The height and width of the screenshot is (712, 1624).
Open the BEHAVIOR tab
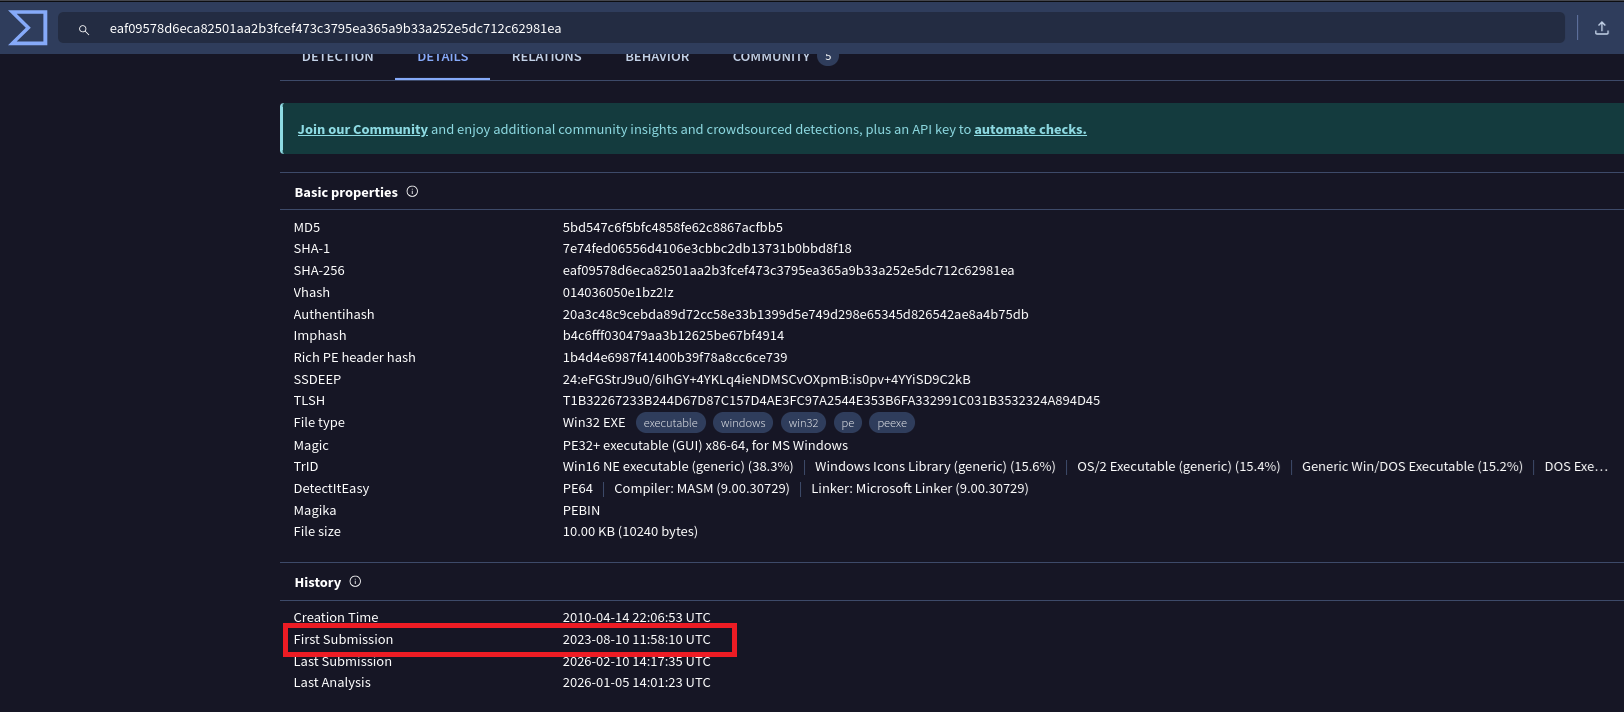(657, 58)
